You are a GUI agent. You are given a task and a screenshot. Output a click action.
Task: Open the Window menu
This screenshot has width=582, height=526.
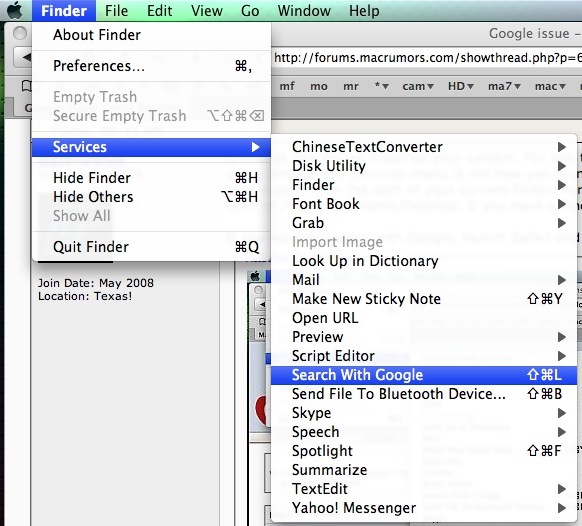coord(304,11)
